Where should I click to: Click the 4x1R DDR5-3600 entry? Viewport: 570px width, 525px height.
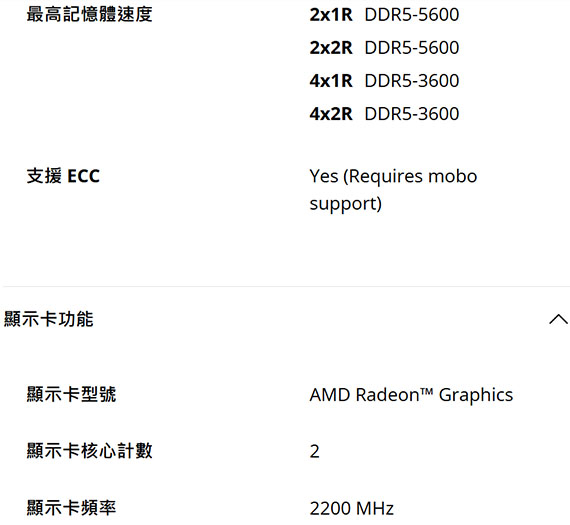point(384,81)
